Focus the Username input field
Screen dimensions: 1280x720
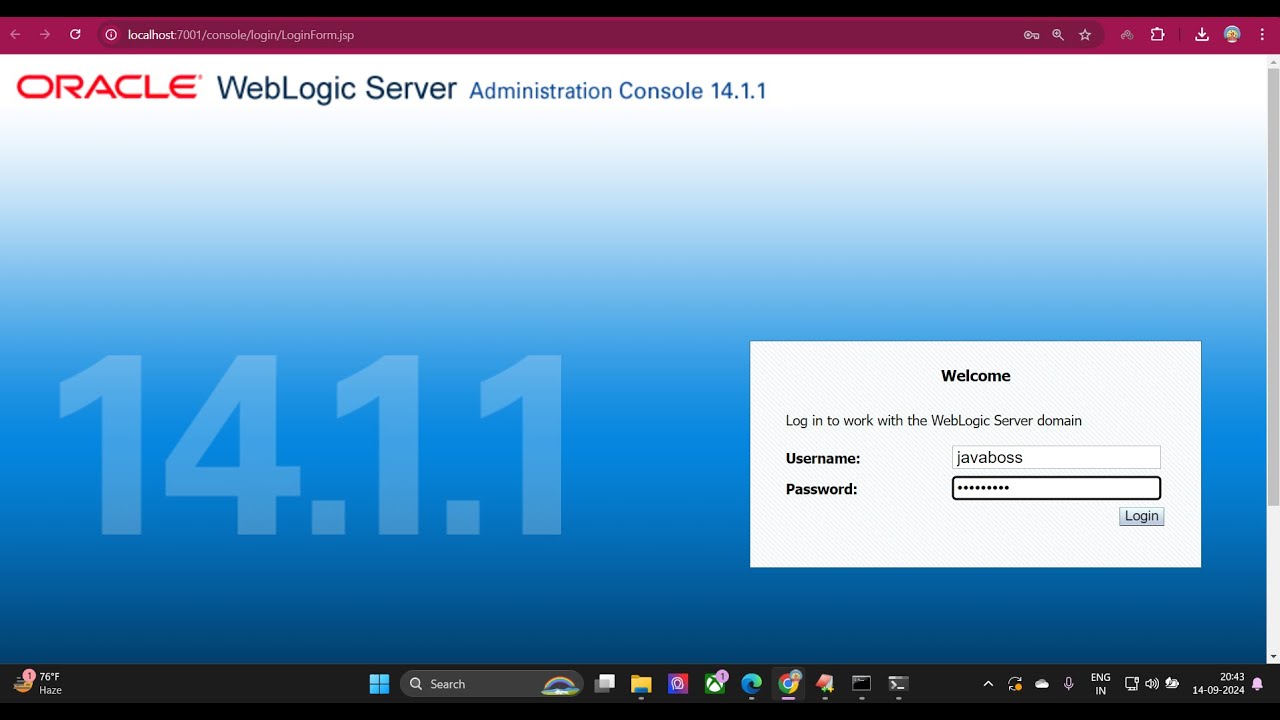(1056, 457)
